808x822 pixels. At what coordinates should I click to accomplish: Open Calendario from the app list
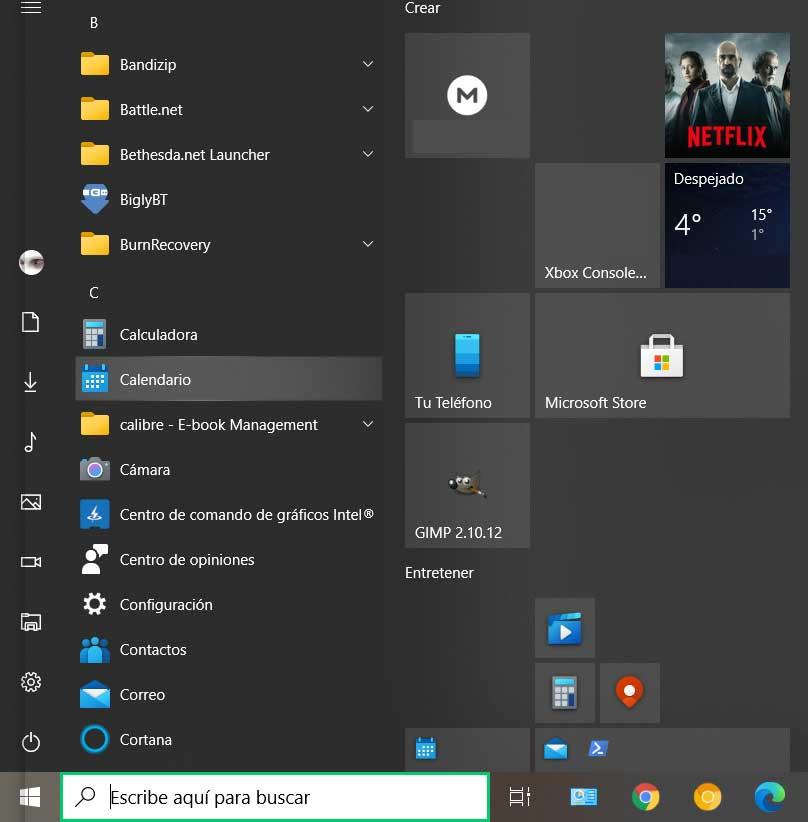click(229, 379)
